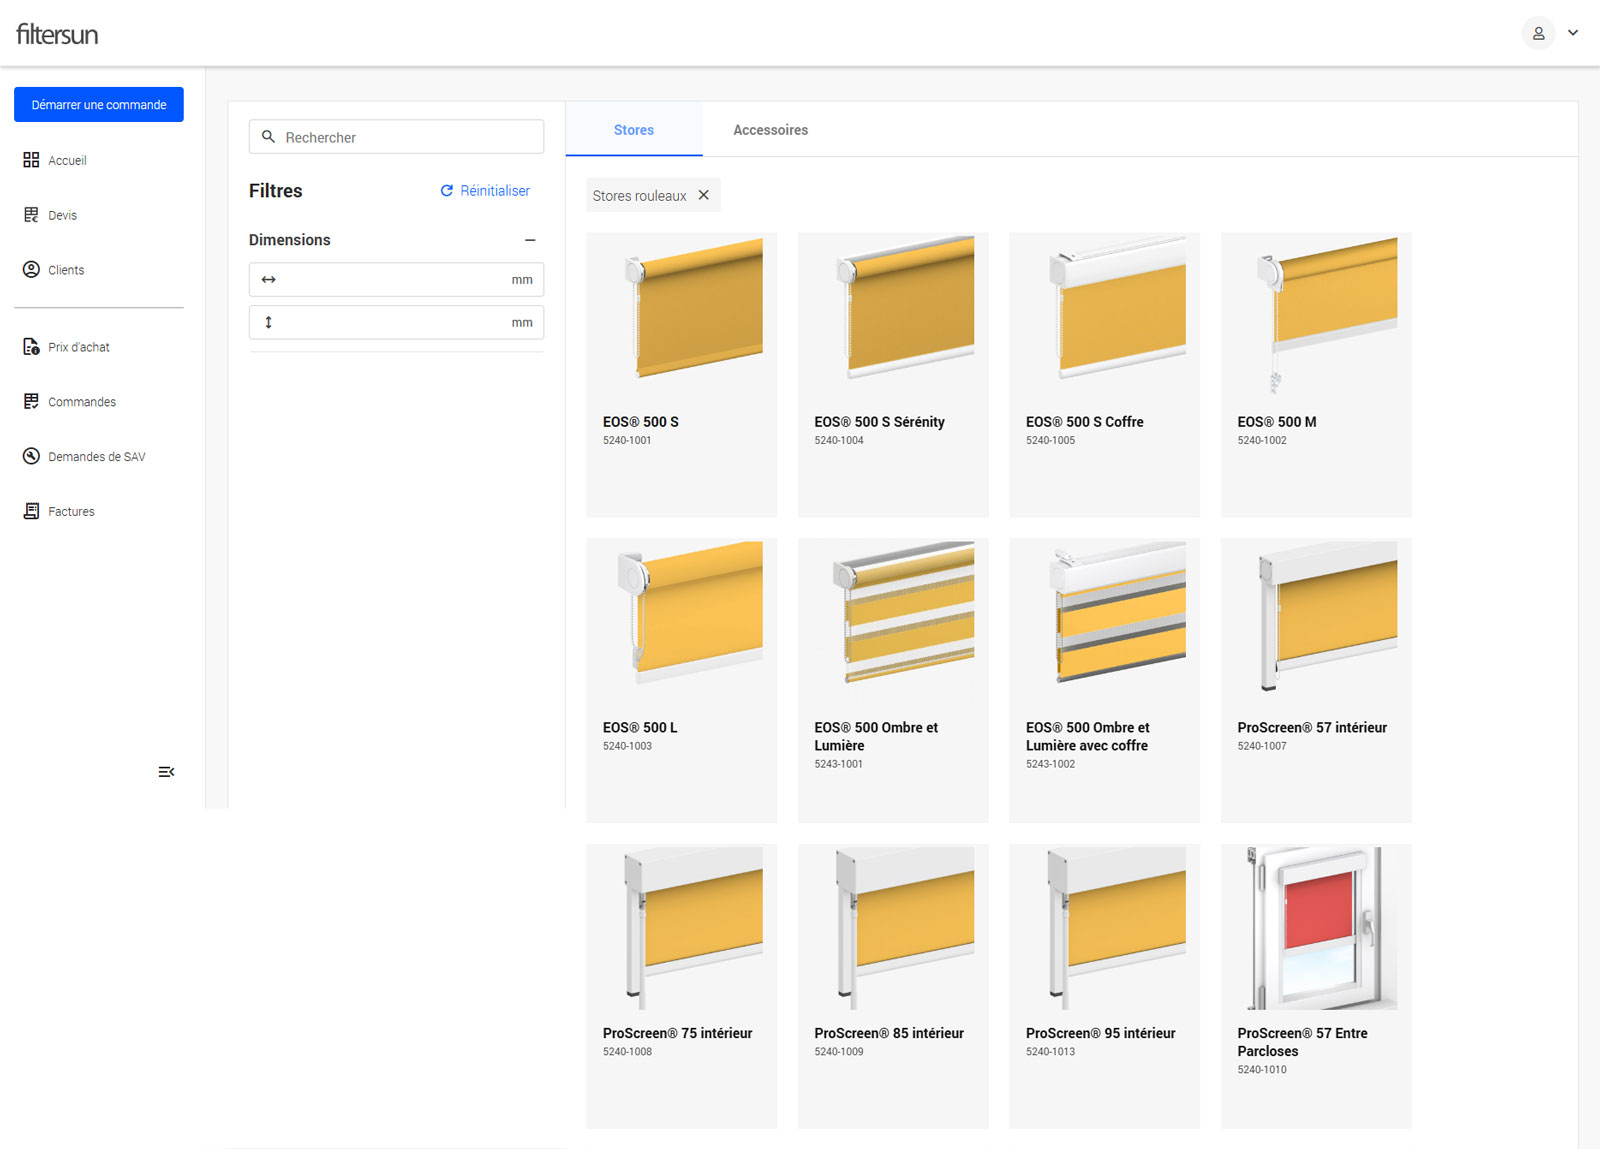Click the Réinitialiser filters link
This screenshot has height=1149, width=1600.
click(485, 191)
